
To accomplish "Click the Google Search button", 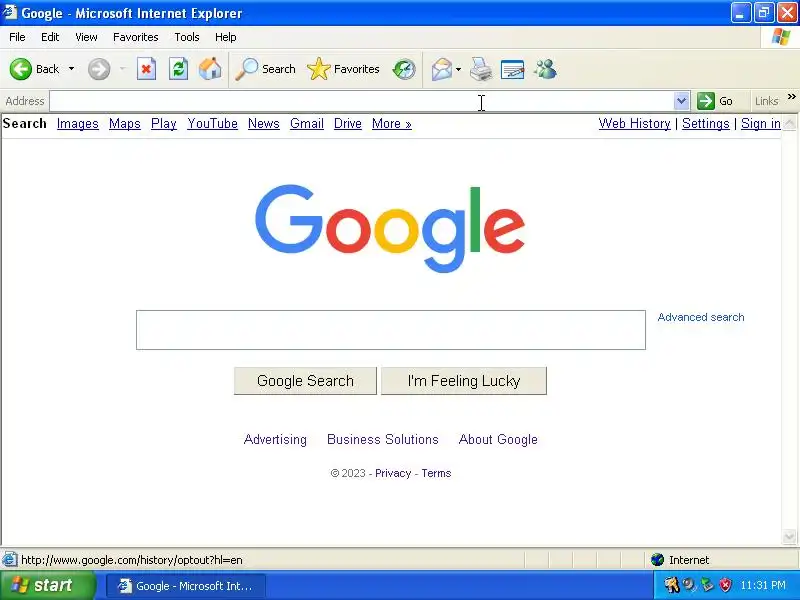I will tap(305, 381).
